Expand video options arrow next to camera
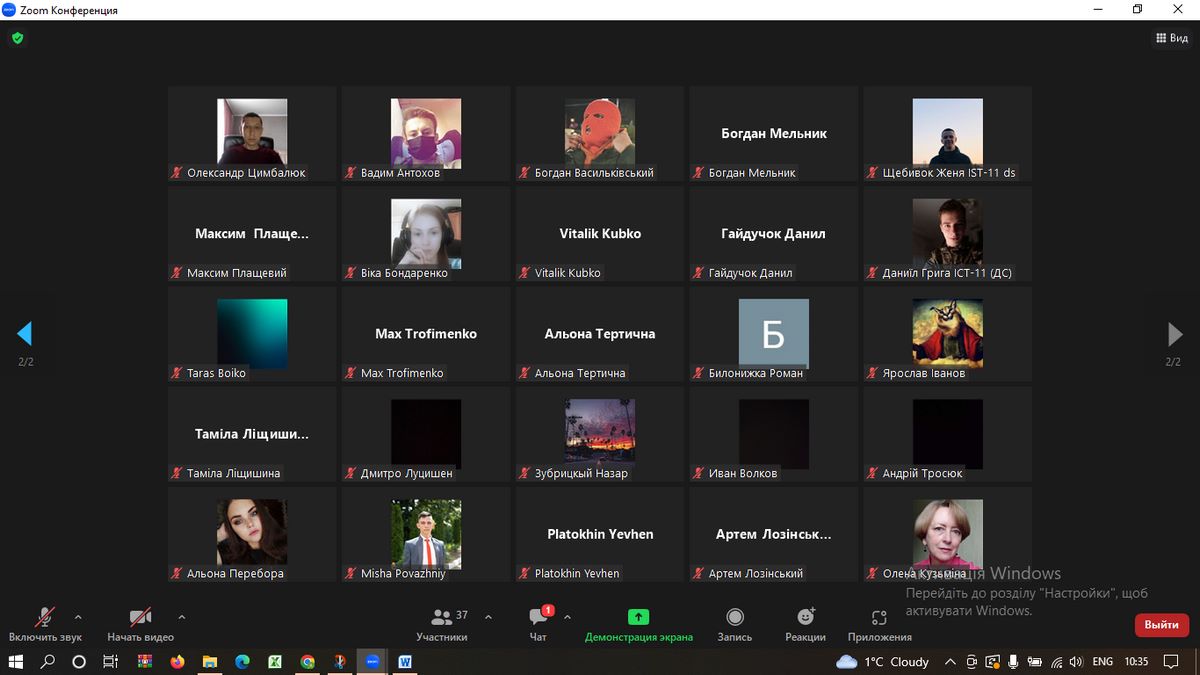The image size is (1200, 675). pyautogui.click(x=181, y=617)
